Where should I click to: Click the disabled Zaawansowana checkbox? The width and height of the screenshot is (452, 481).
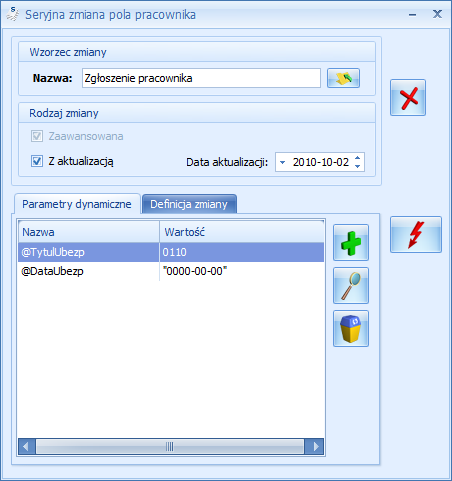37,136
